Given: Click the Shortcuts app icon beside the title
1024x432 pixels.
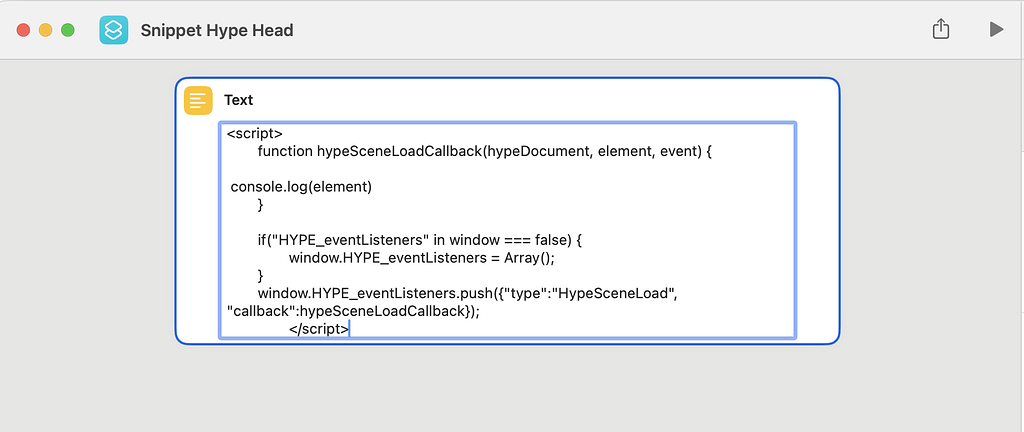Looking at the screenshot, I should [x=114, y=30].
